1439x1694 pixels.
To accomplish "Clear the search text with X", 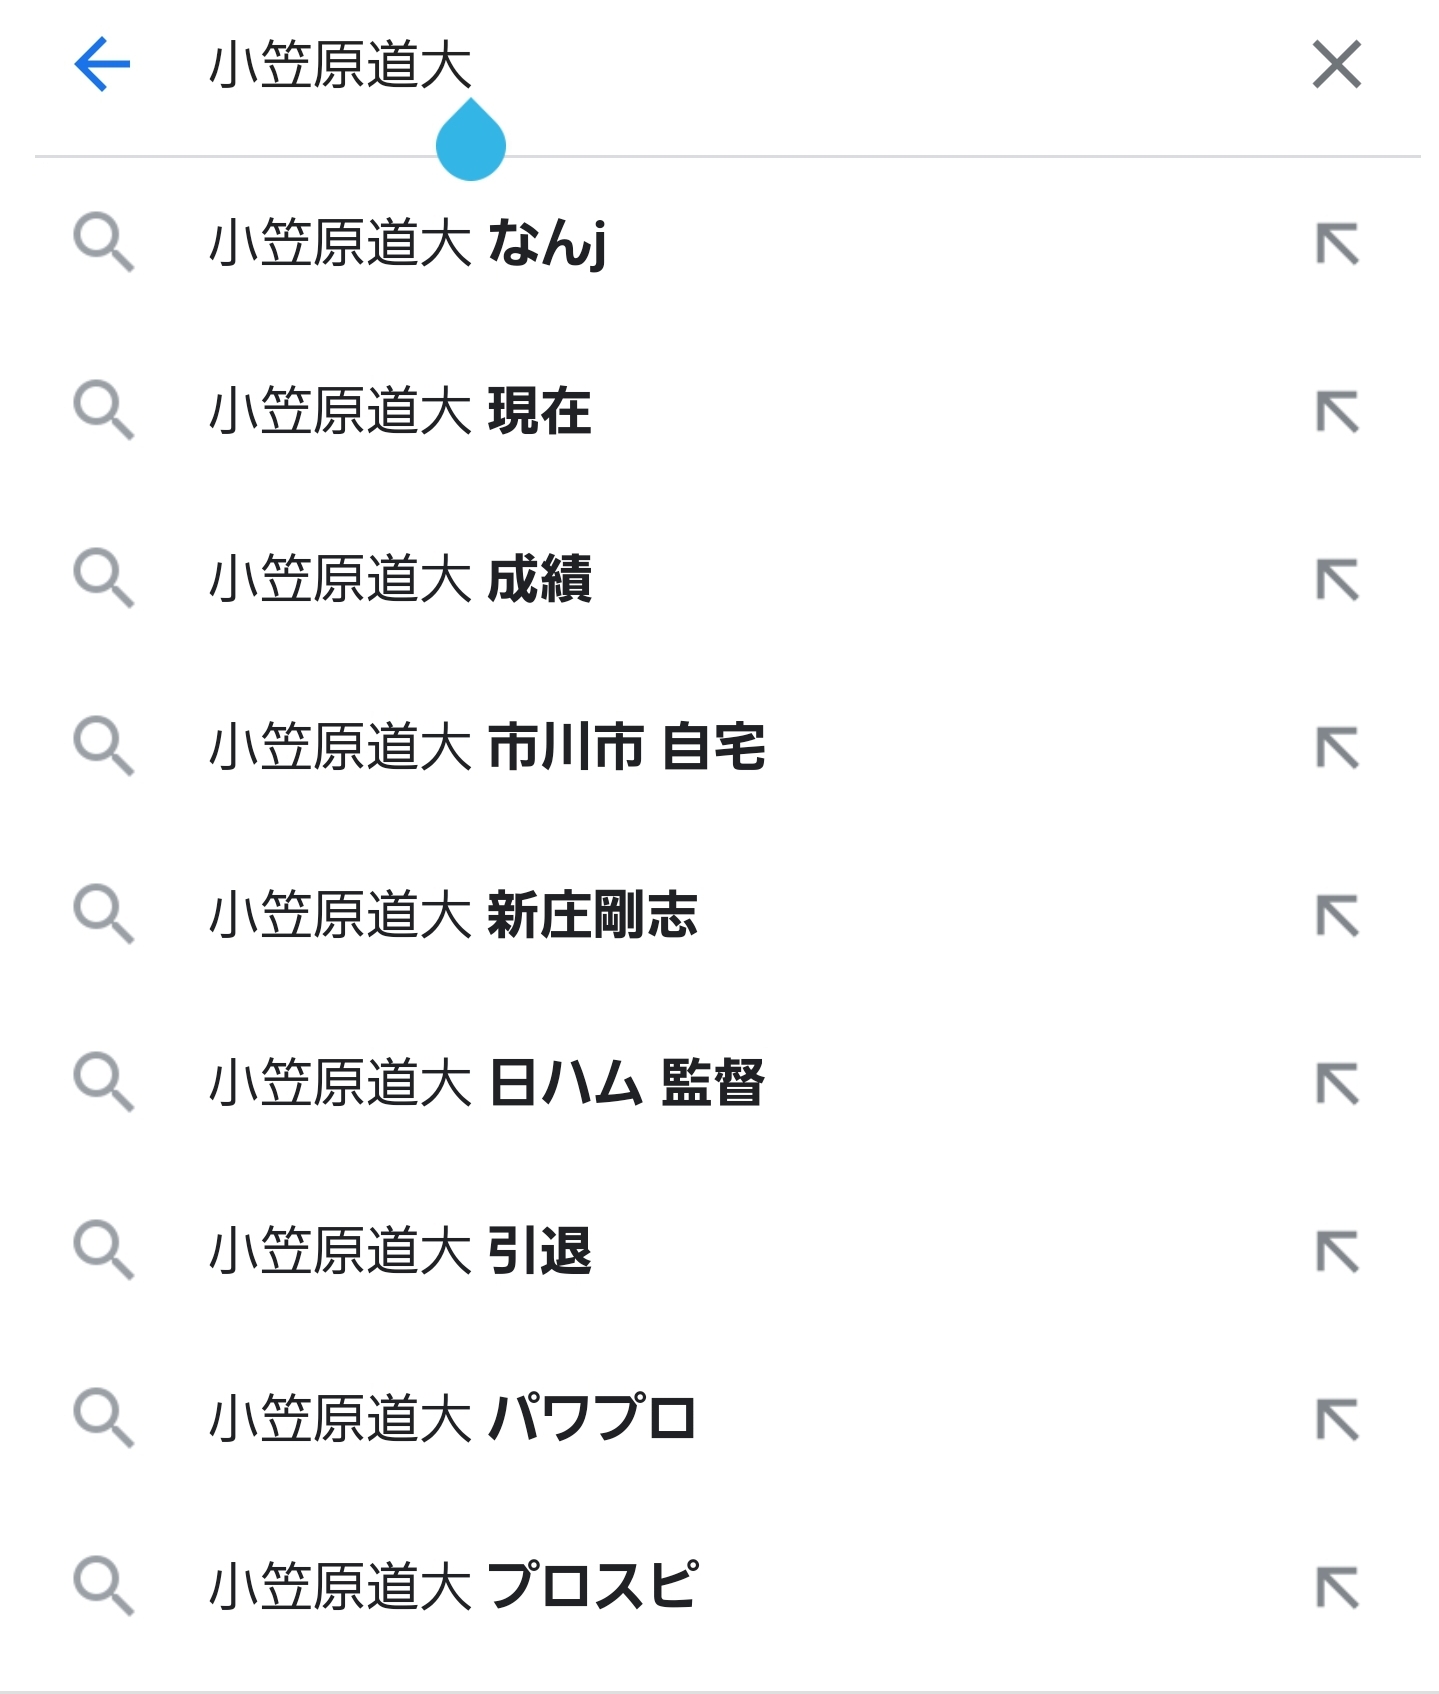I will [1336, 65].
